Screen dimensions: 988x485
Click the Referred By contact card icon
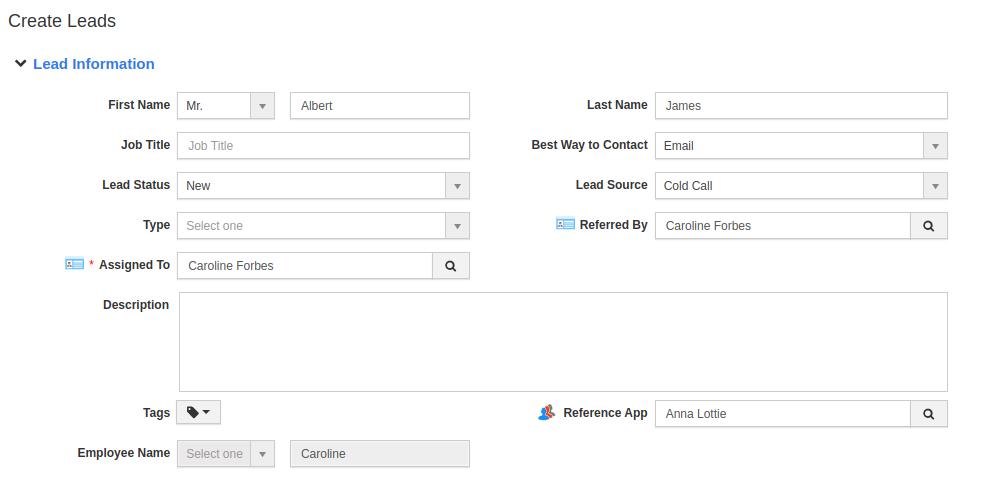click(565, 224)
